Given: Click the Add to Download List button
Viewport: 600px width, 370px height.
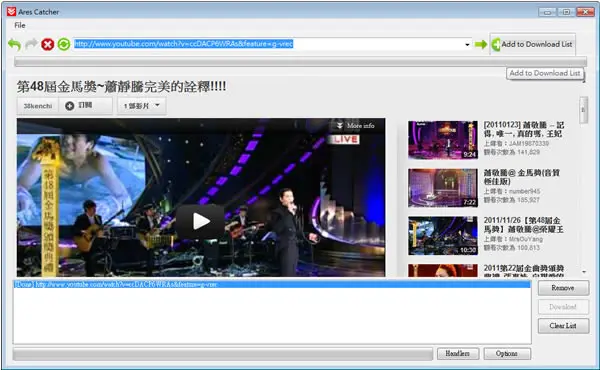Looking at the screenshot, I should click(x=532, y=44).
